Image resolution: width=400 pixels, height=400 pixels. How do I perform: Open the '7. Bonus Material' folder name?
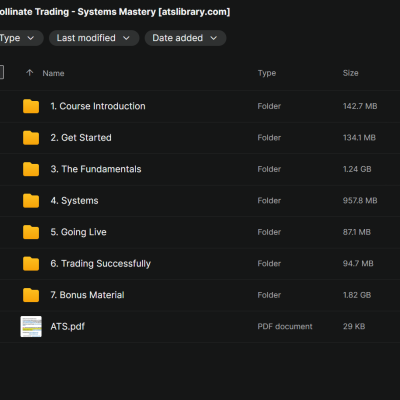coord(87,295)
